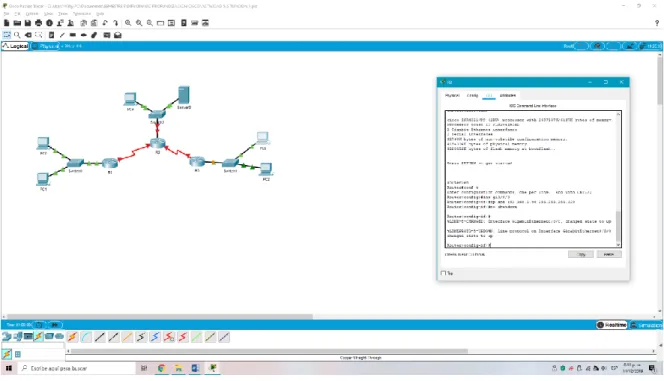
Task: Open a file using the folder icon
Action: (x=17, y=23)
